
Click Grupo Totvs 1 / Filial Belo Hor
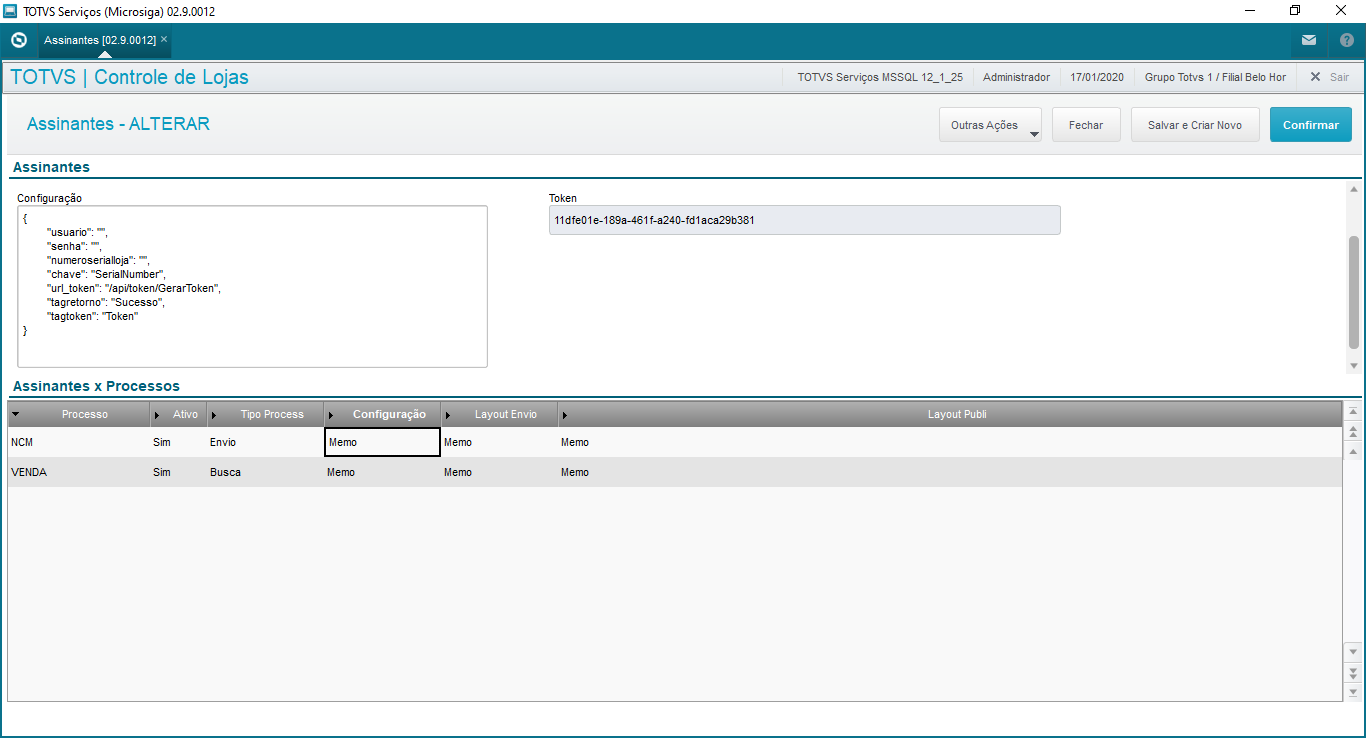1215,77
